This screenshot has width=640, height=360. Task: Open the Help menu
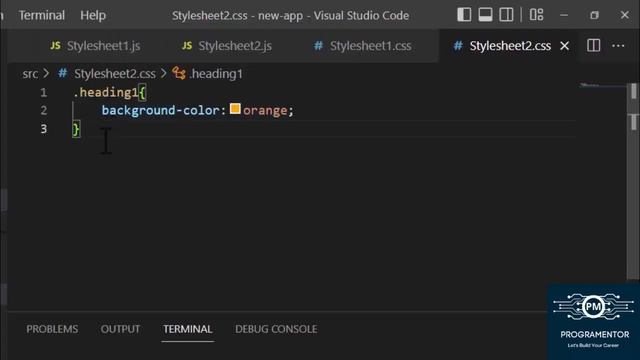(x=93, y=16)
